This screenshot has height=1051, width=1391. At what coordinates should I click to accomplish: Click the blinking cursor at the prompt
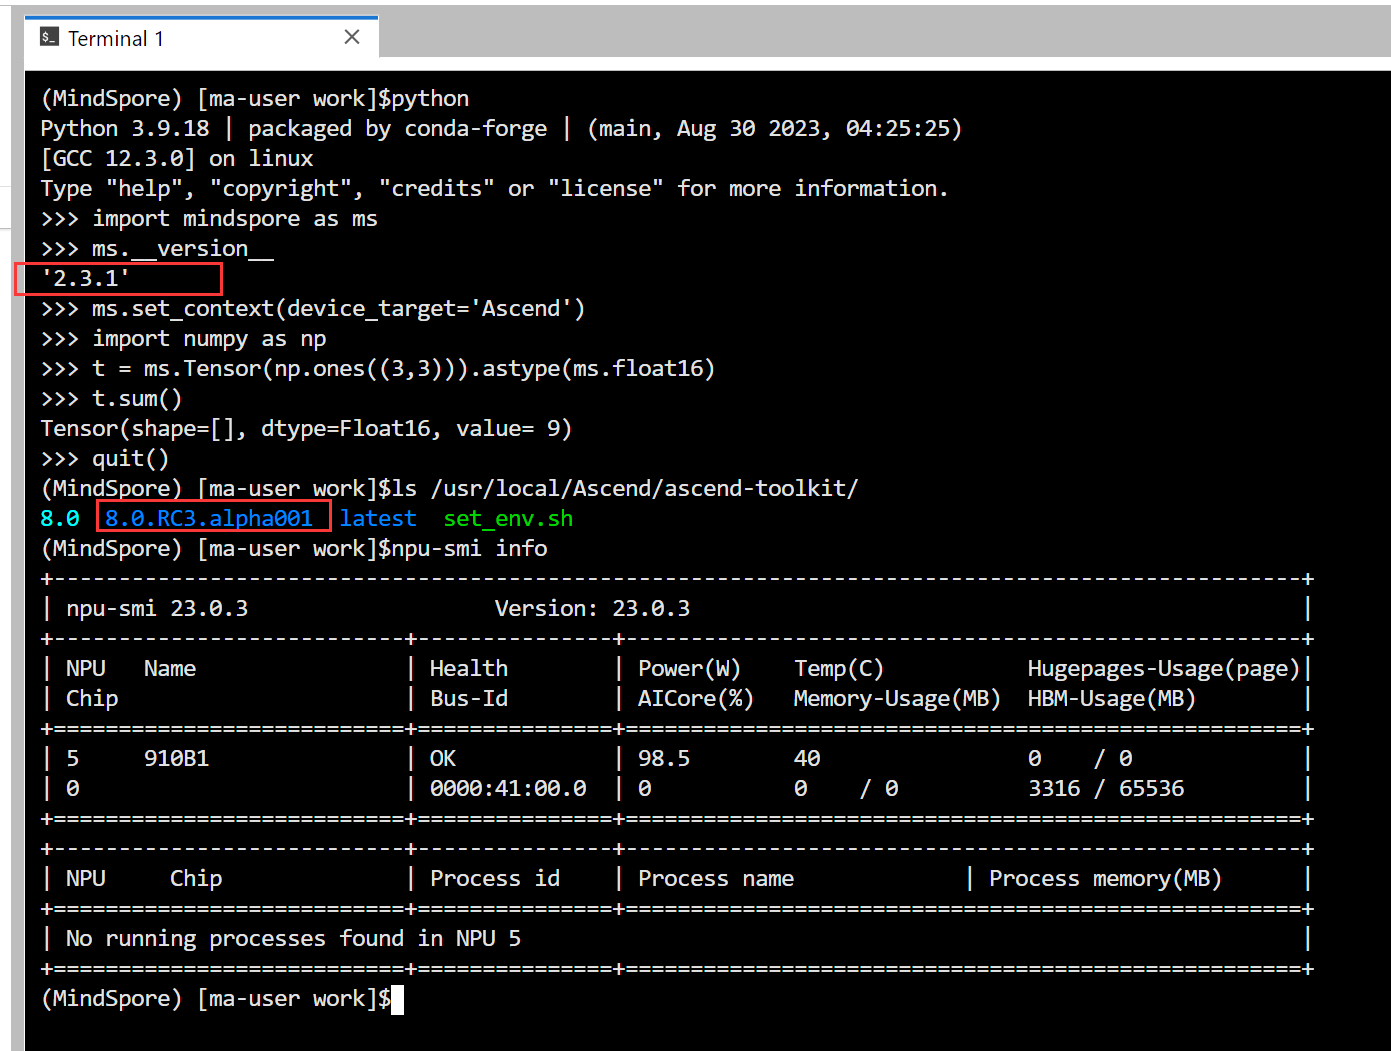pos(398,998)
